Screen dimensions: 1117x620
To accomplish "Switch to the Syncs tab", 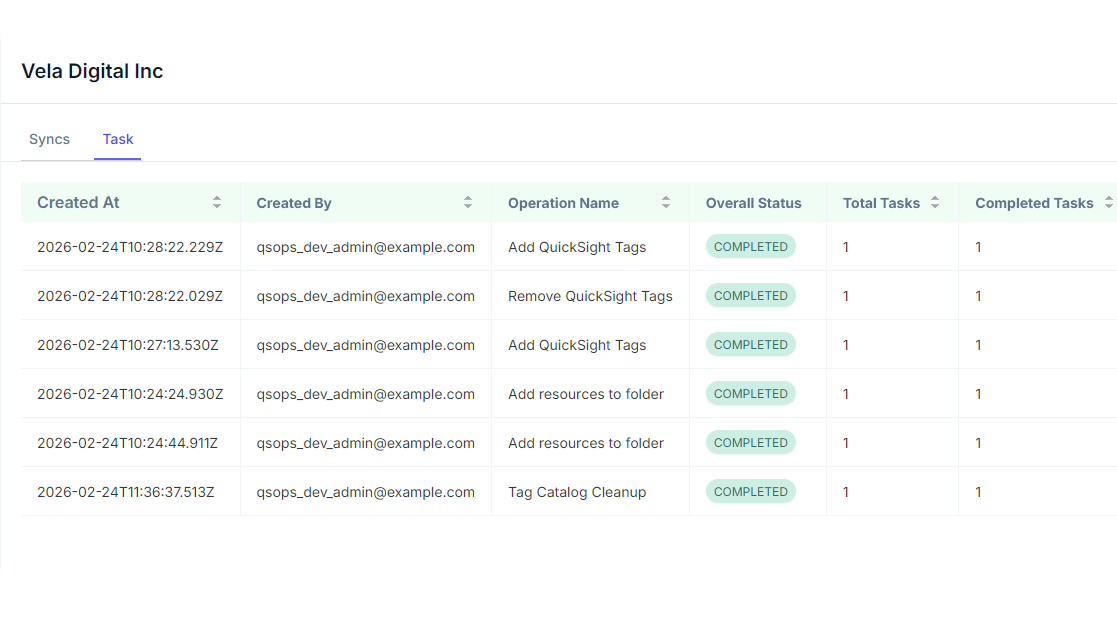I will tap(49, 139).
